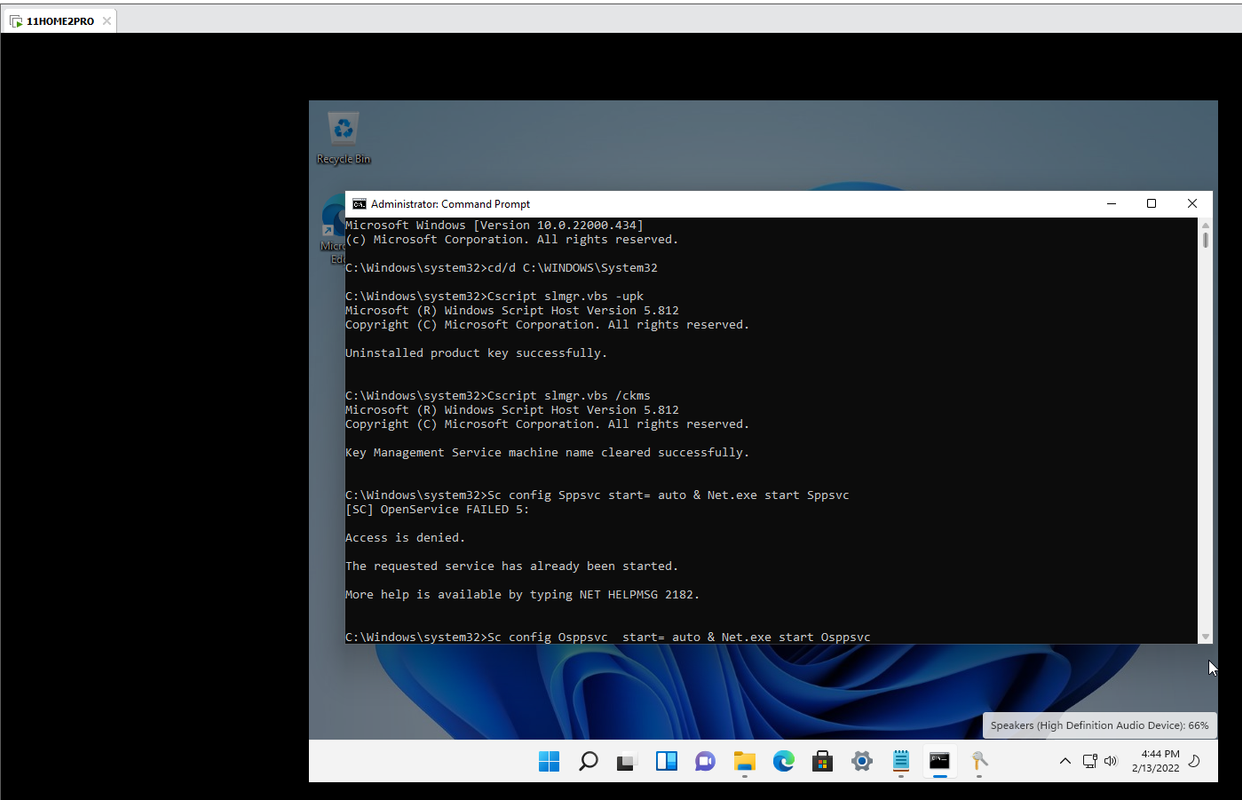Image resolution: width=1242 pixels, height=800 pixels.
Task: Open the Windows Start menu
Action: (x=549, y=762)
